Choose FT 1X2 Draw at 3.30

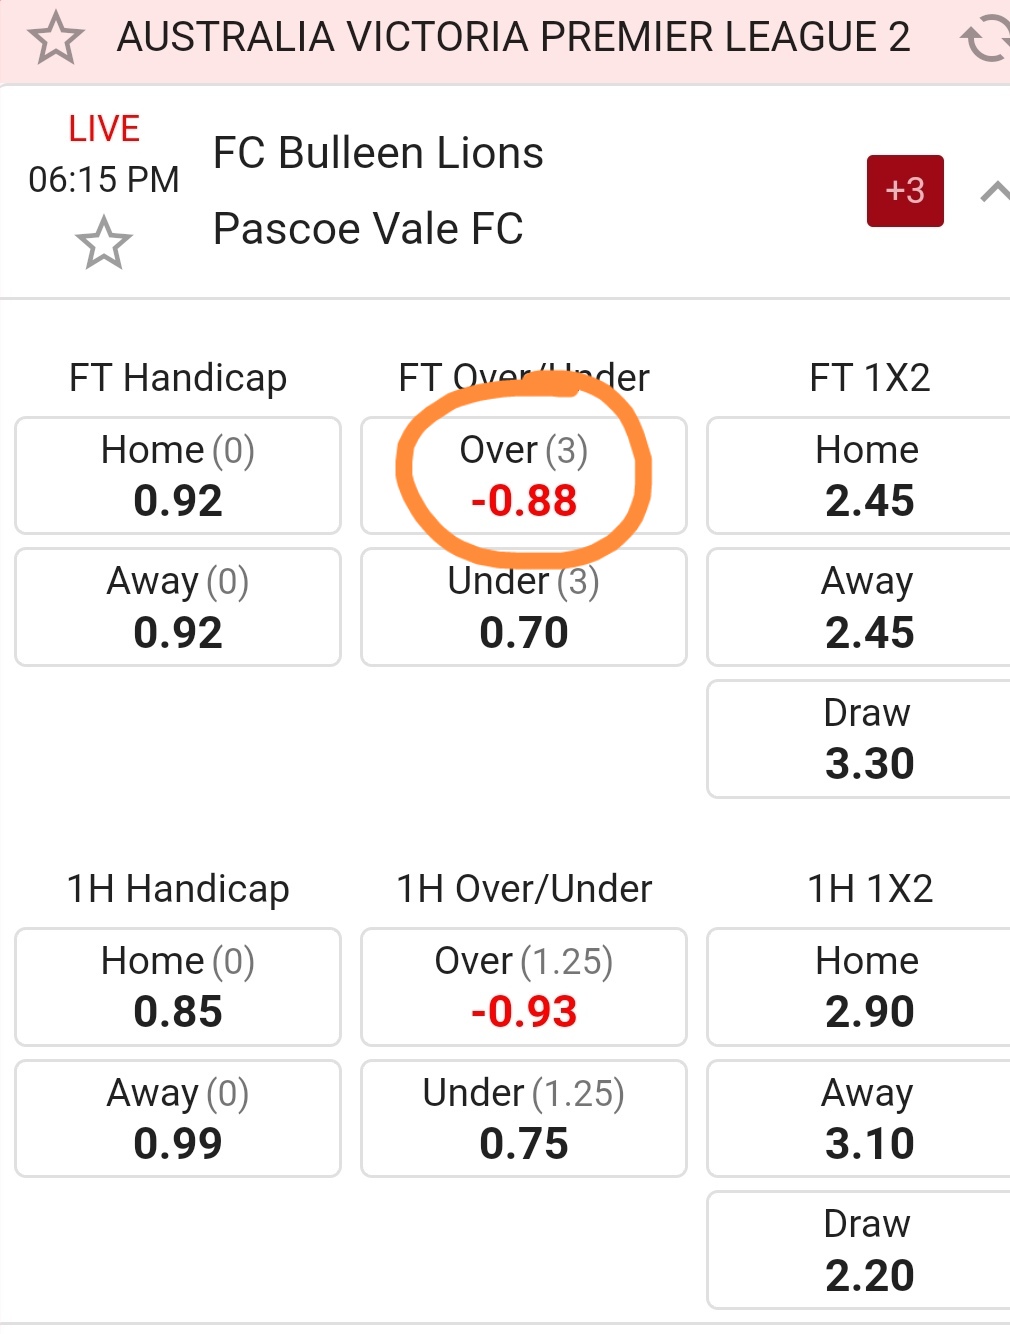pos(866,739)
